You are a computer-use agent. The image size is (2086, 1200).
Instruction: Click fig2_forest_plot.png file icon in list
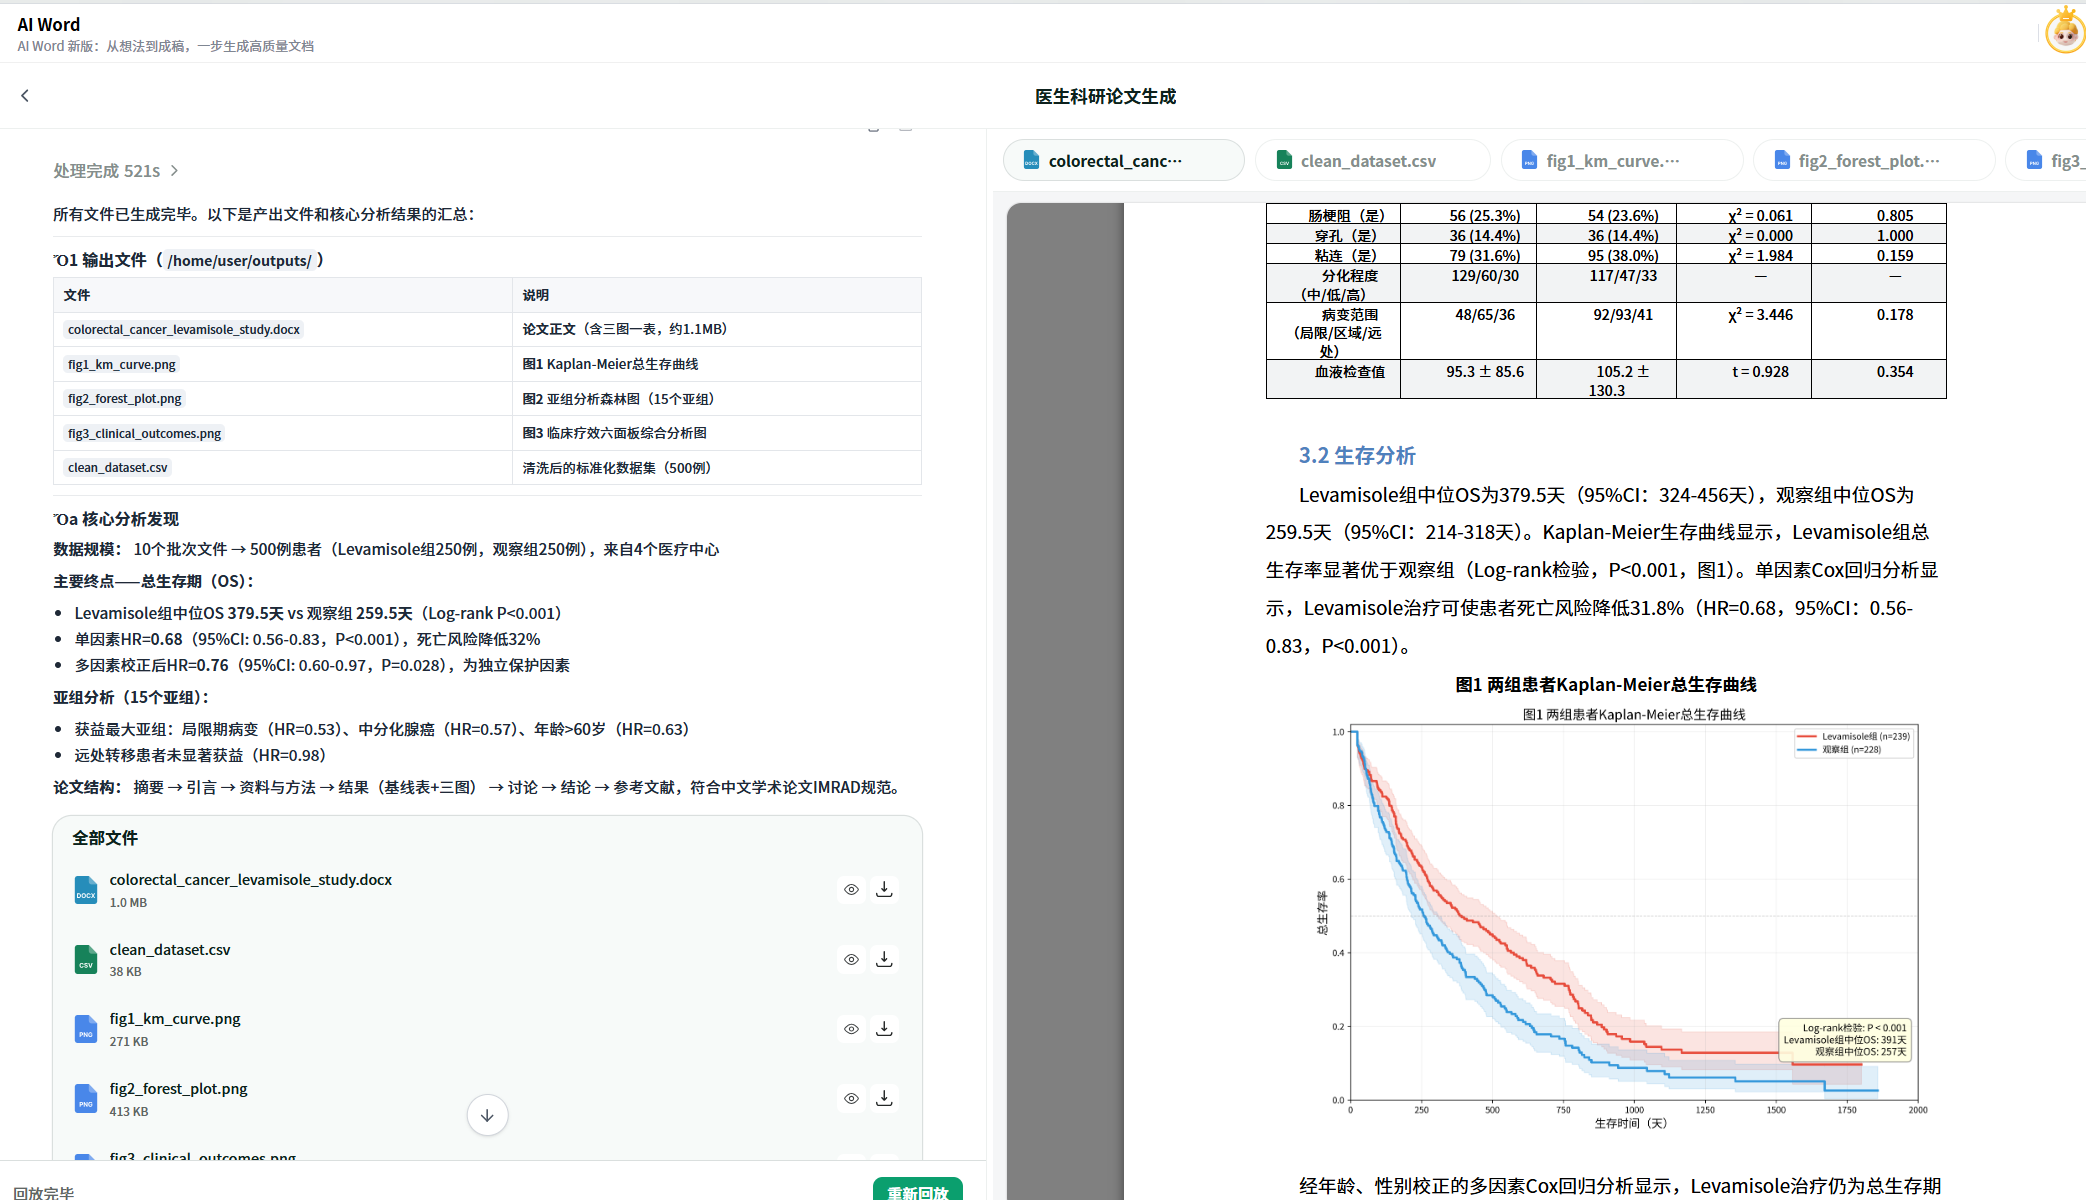pos(86,1099)
